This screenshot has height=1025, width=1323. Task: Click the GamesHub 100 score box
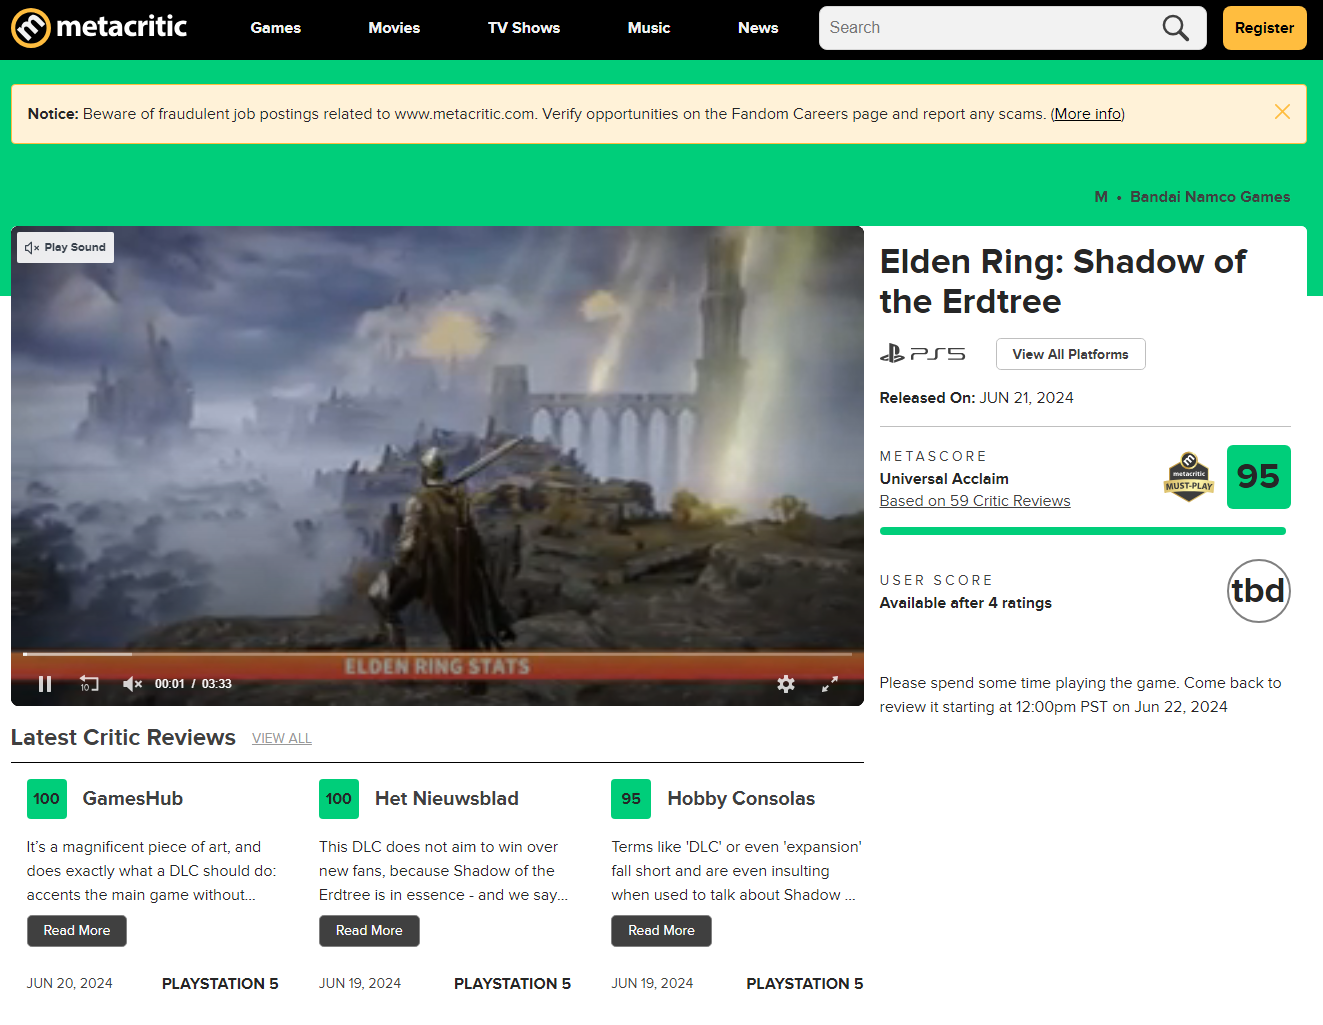[47, 799]
